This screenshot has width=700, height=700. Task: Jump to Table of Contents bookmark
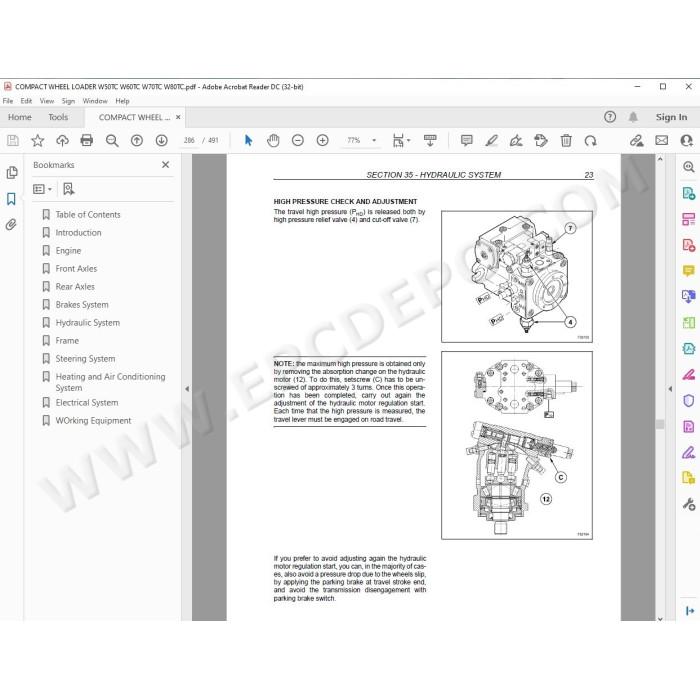(x=88, y=215)
